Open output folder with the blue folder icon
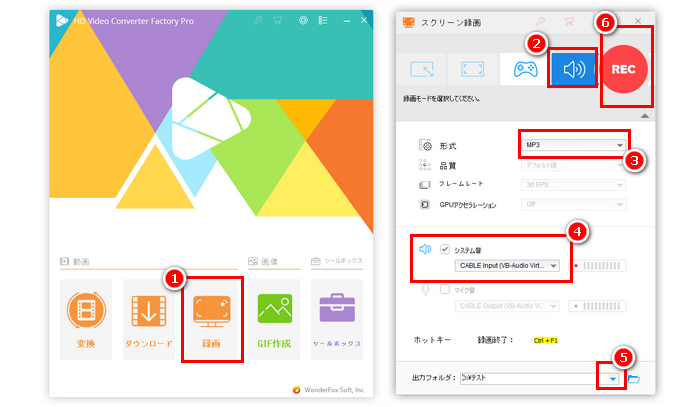This screenshot has height=407, width=700. (633, 379)
